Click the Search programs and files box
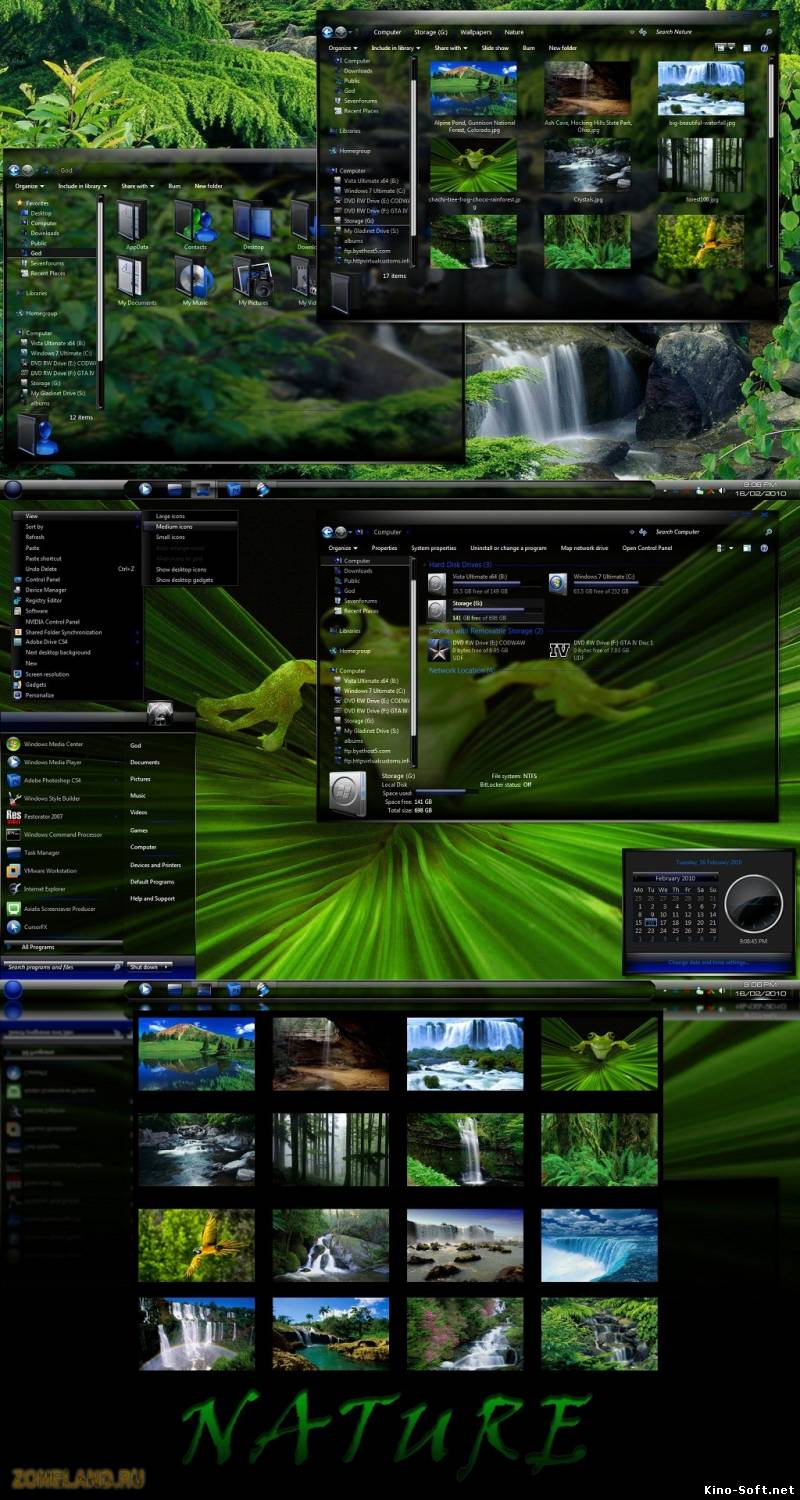Screen dimensions: 800x1500 coord(62,967)
